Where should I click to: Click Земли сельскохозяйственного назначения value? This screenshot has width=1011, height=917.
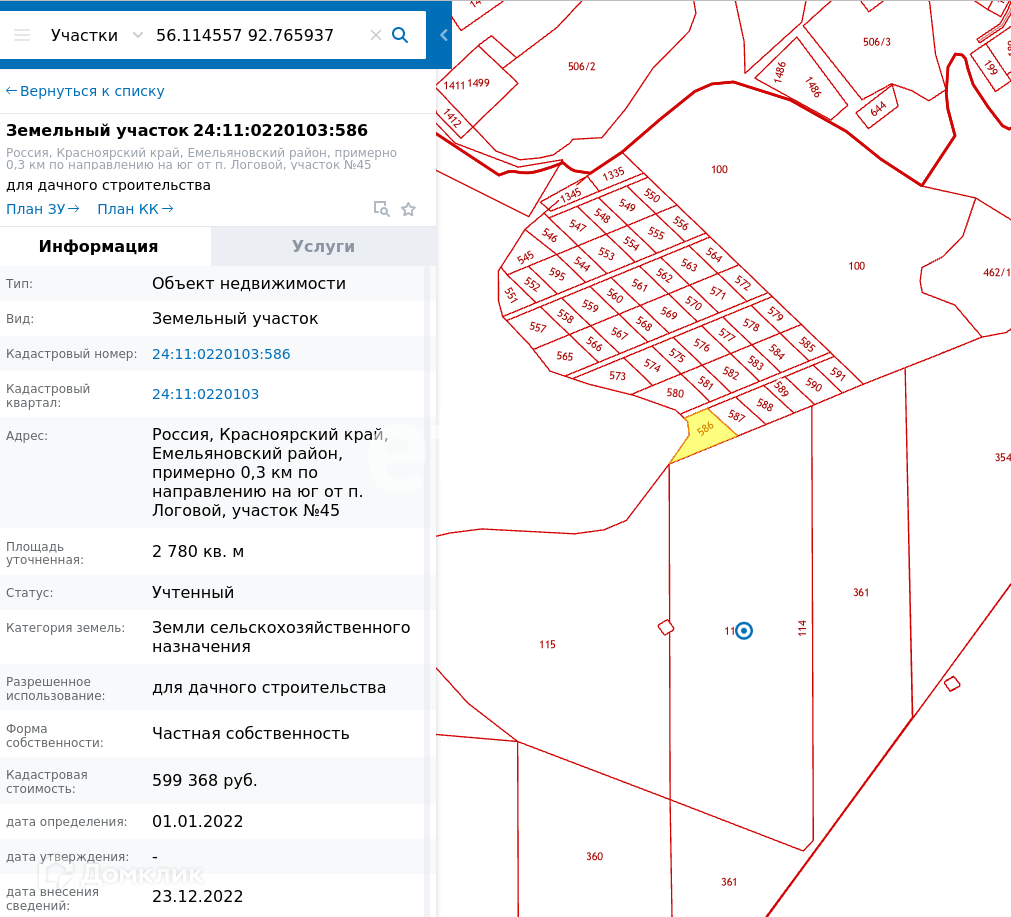[281, 636]
